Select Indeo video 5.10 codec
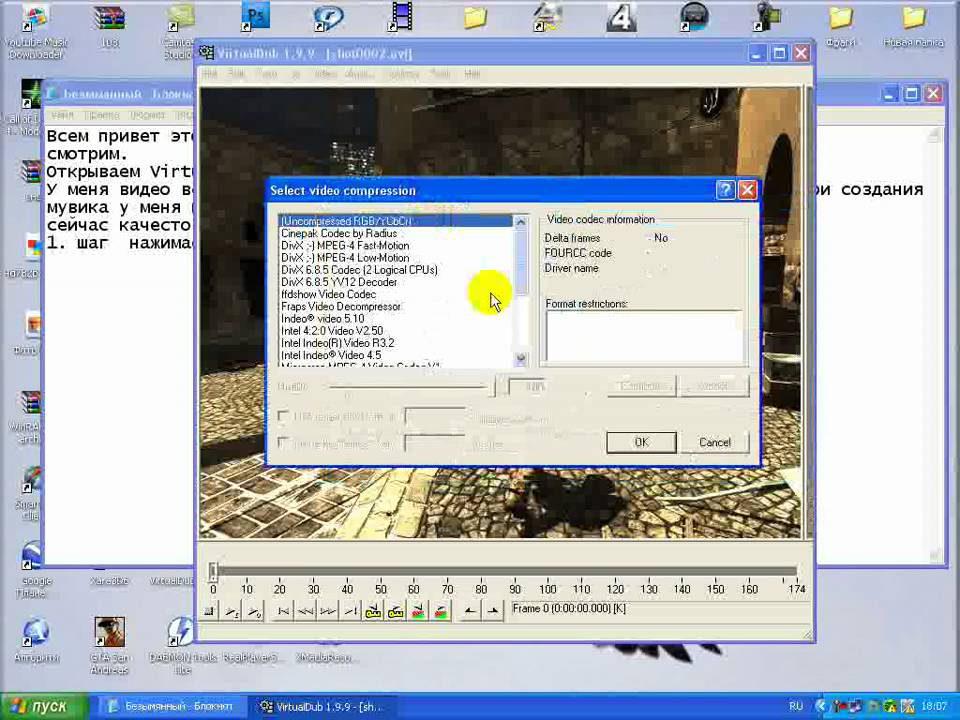 (396, 319)
